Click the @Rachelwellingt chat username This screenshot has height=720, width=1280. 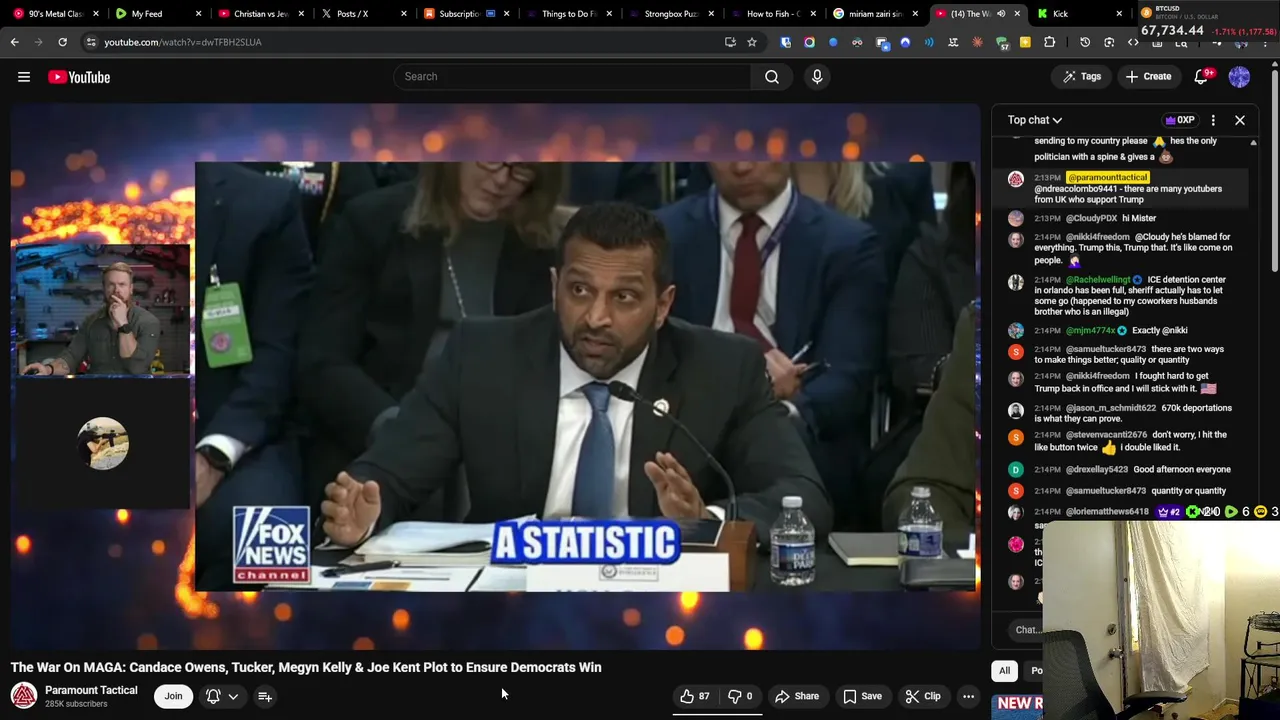click(1097, 280)
